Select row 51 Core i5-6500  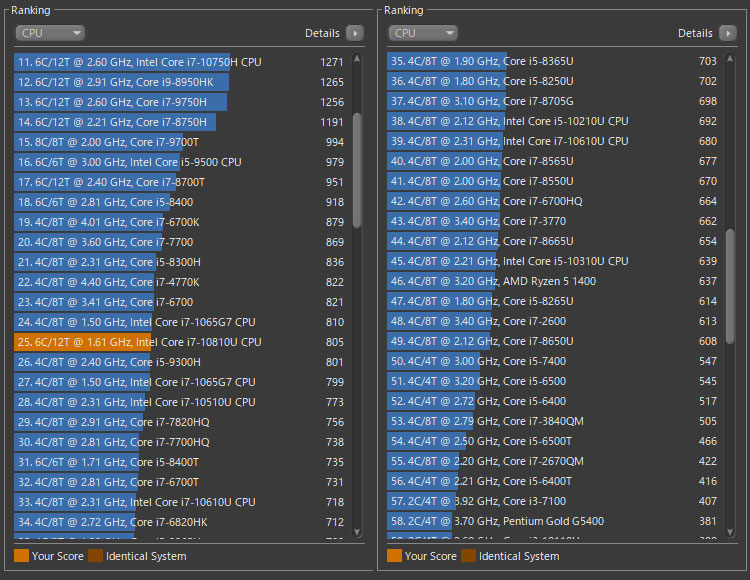tap(553, 382)
